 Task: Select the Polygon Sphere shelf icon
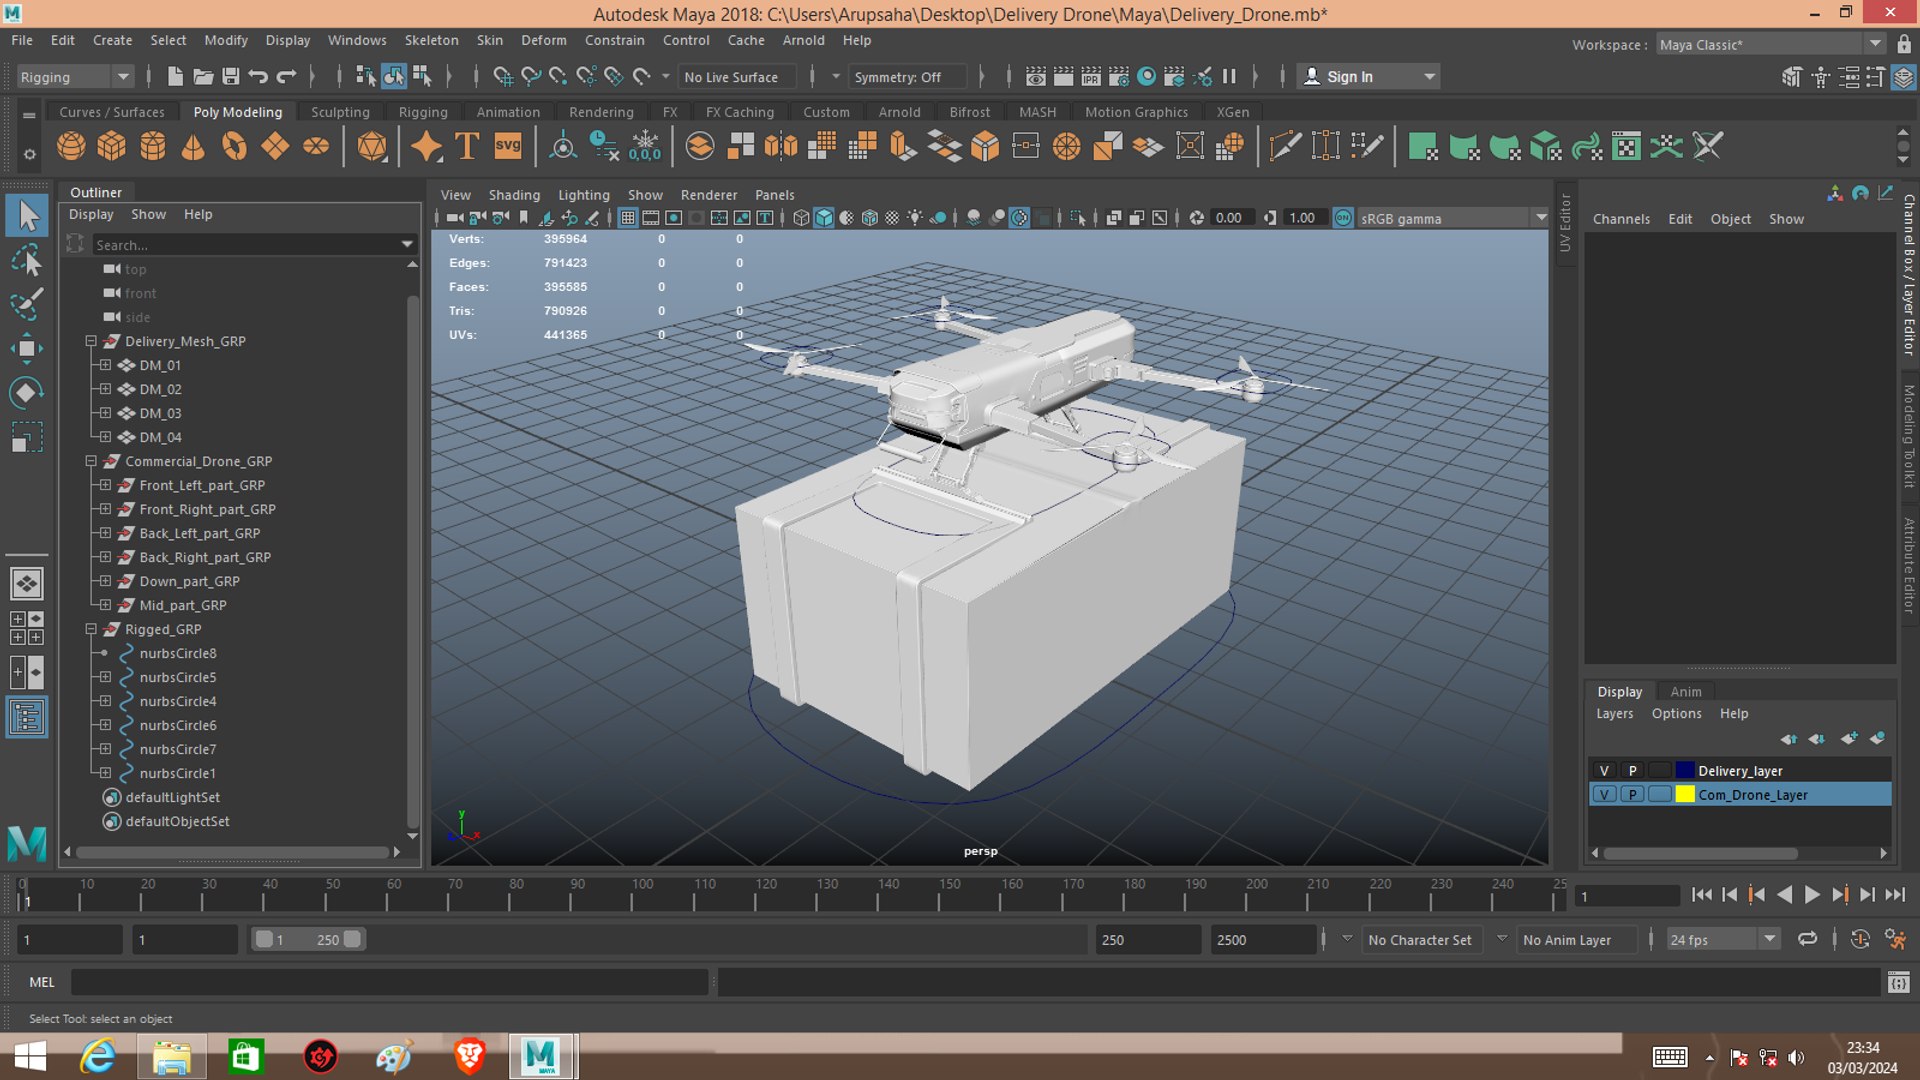click(71, 147)
